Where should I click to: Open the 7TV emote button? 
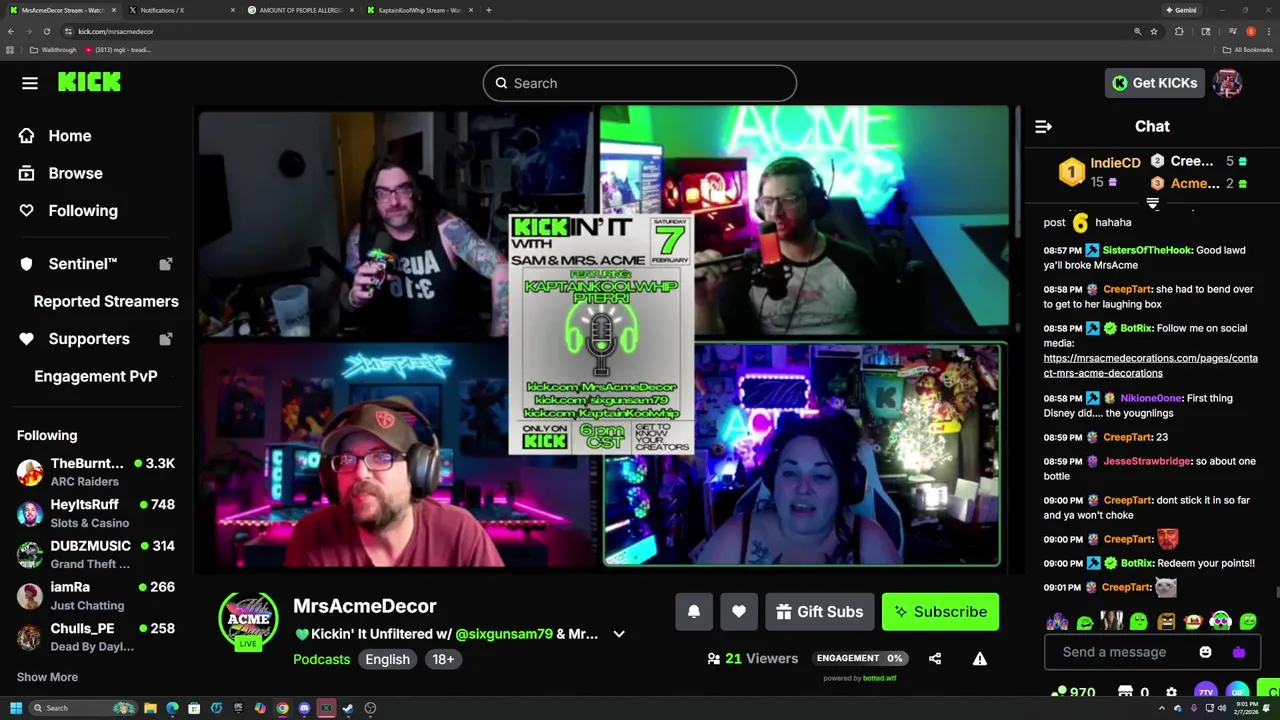coord(1205,691)
